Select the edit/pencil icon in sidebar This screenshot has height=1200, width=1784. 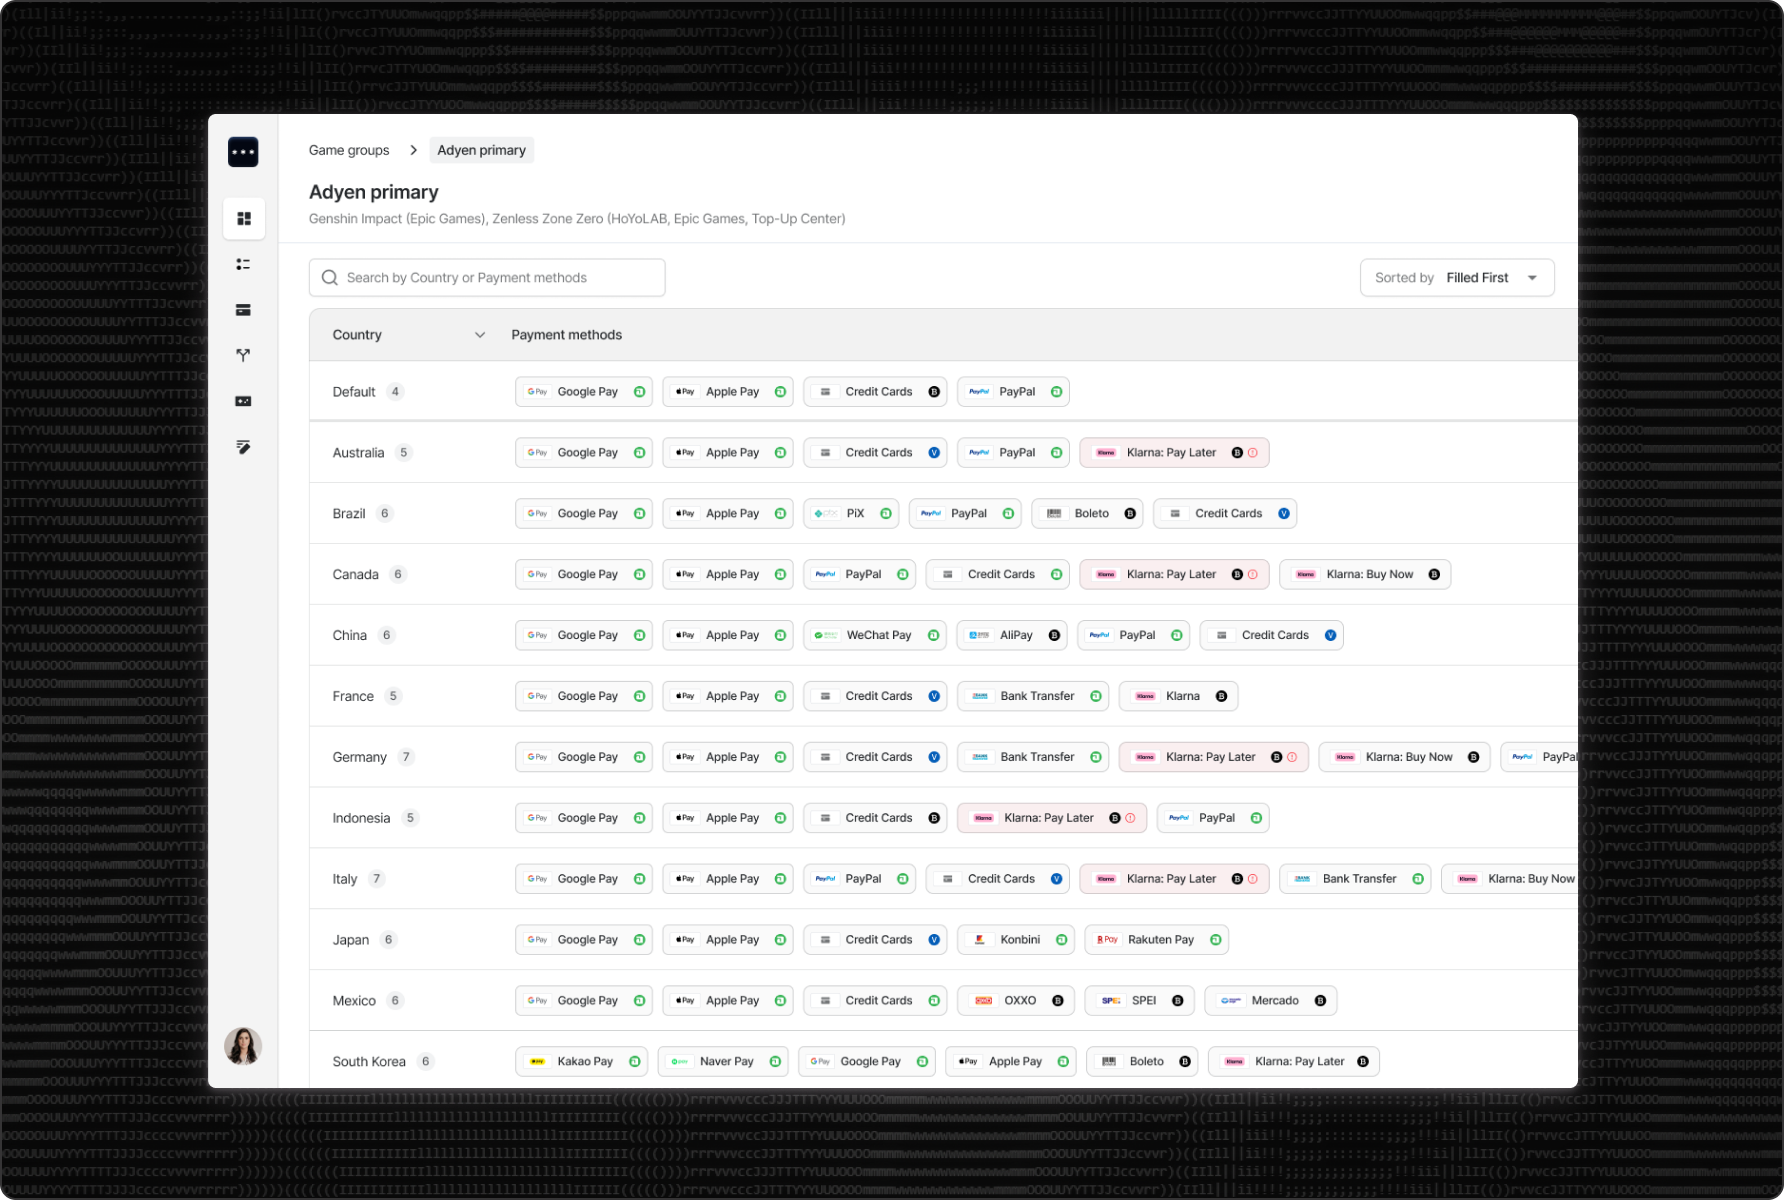(x=243, y=447)
